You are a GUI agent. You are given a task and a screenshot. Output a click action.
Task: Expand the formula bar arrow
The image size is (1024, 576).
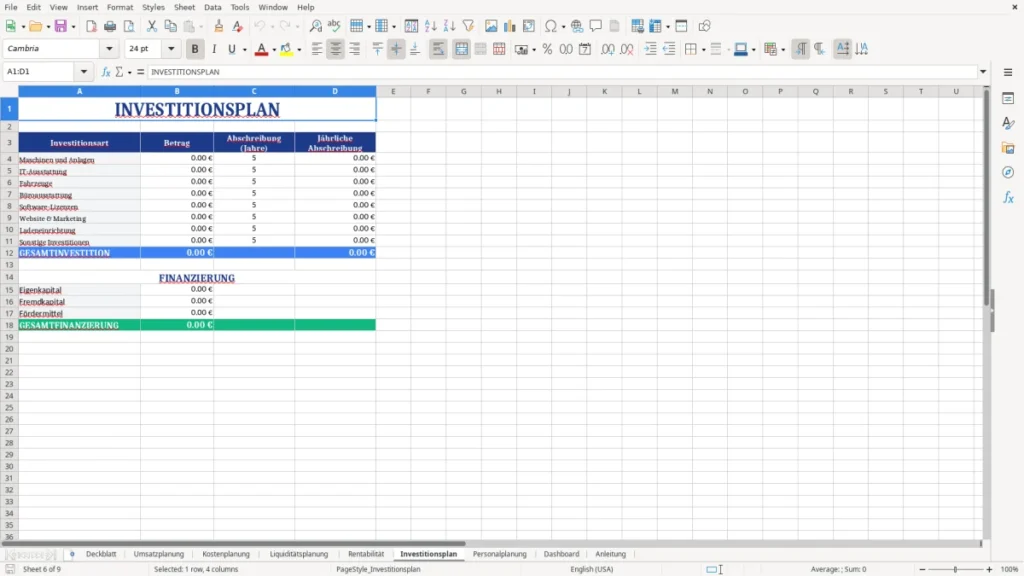coord(983,72)
